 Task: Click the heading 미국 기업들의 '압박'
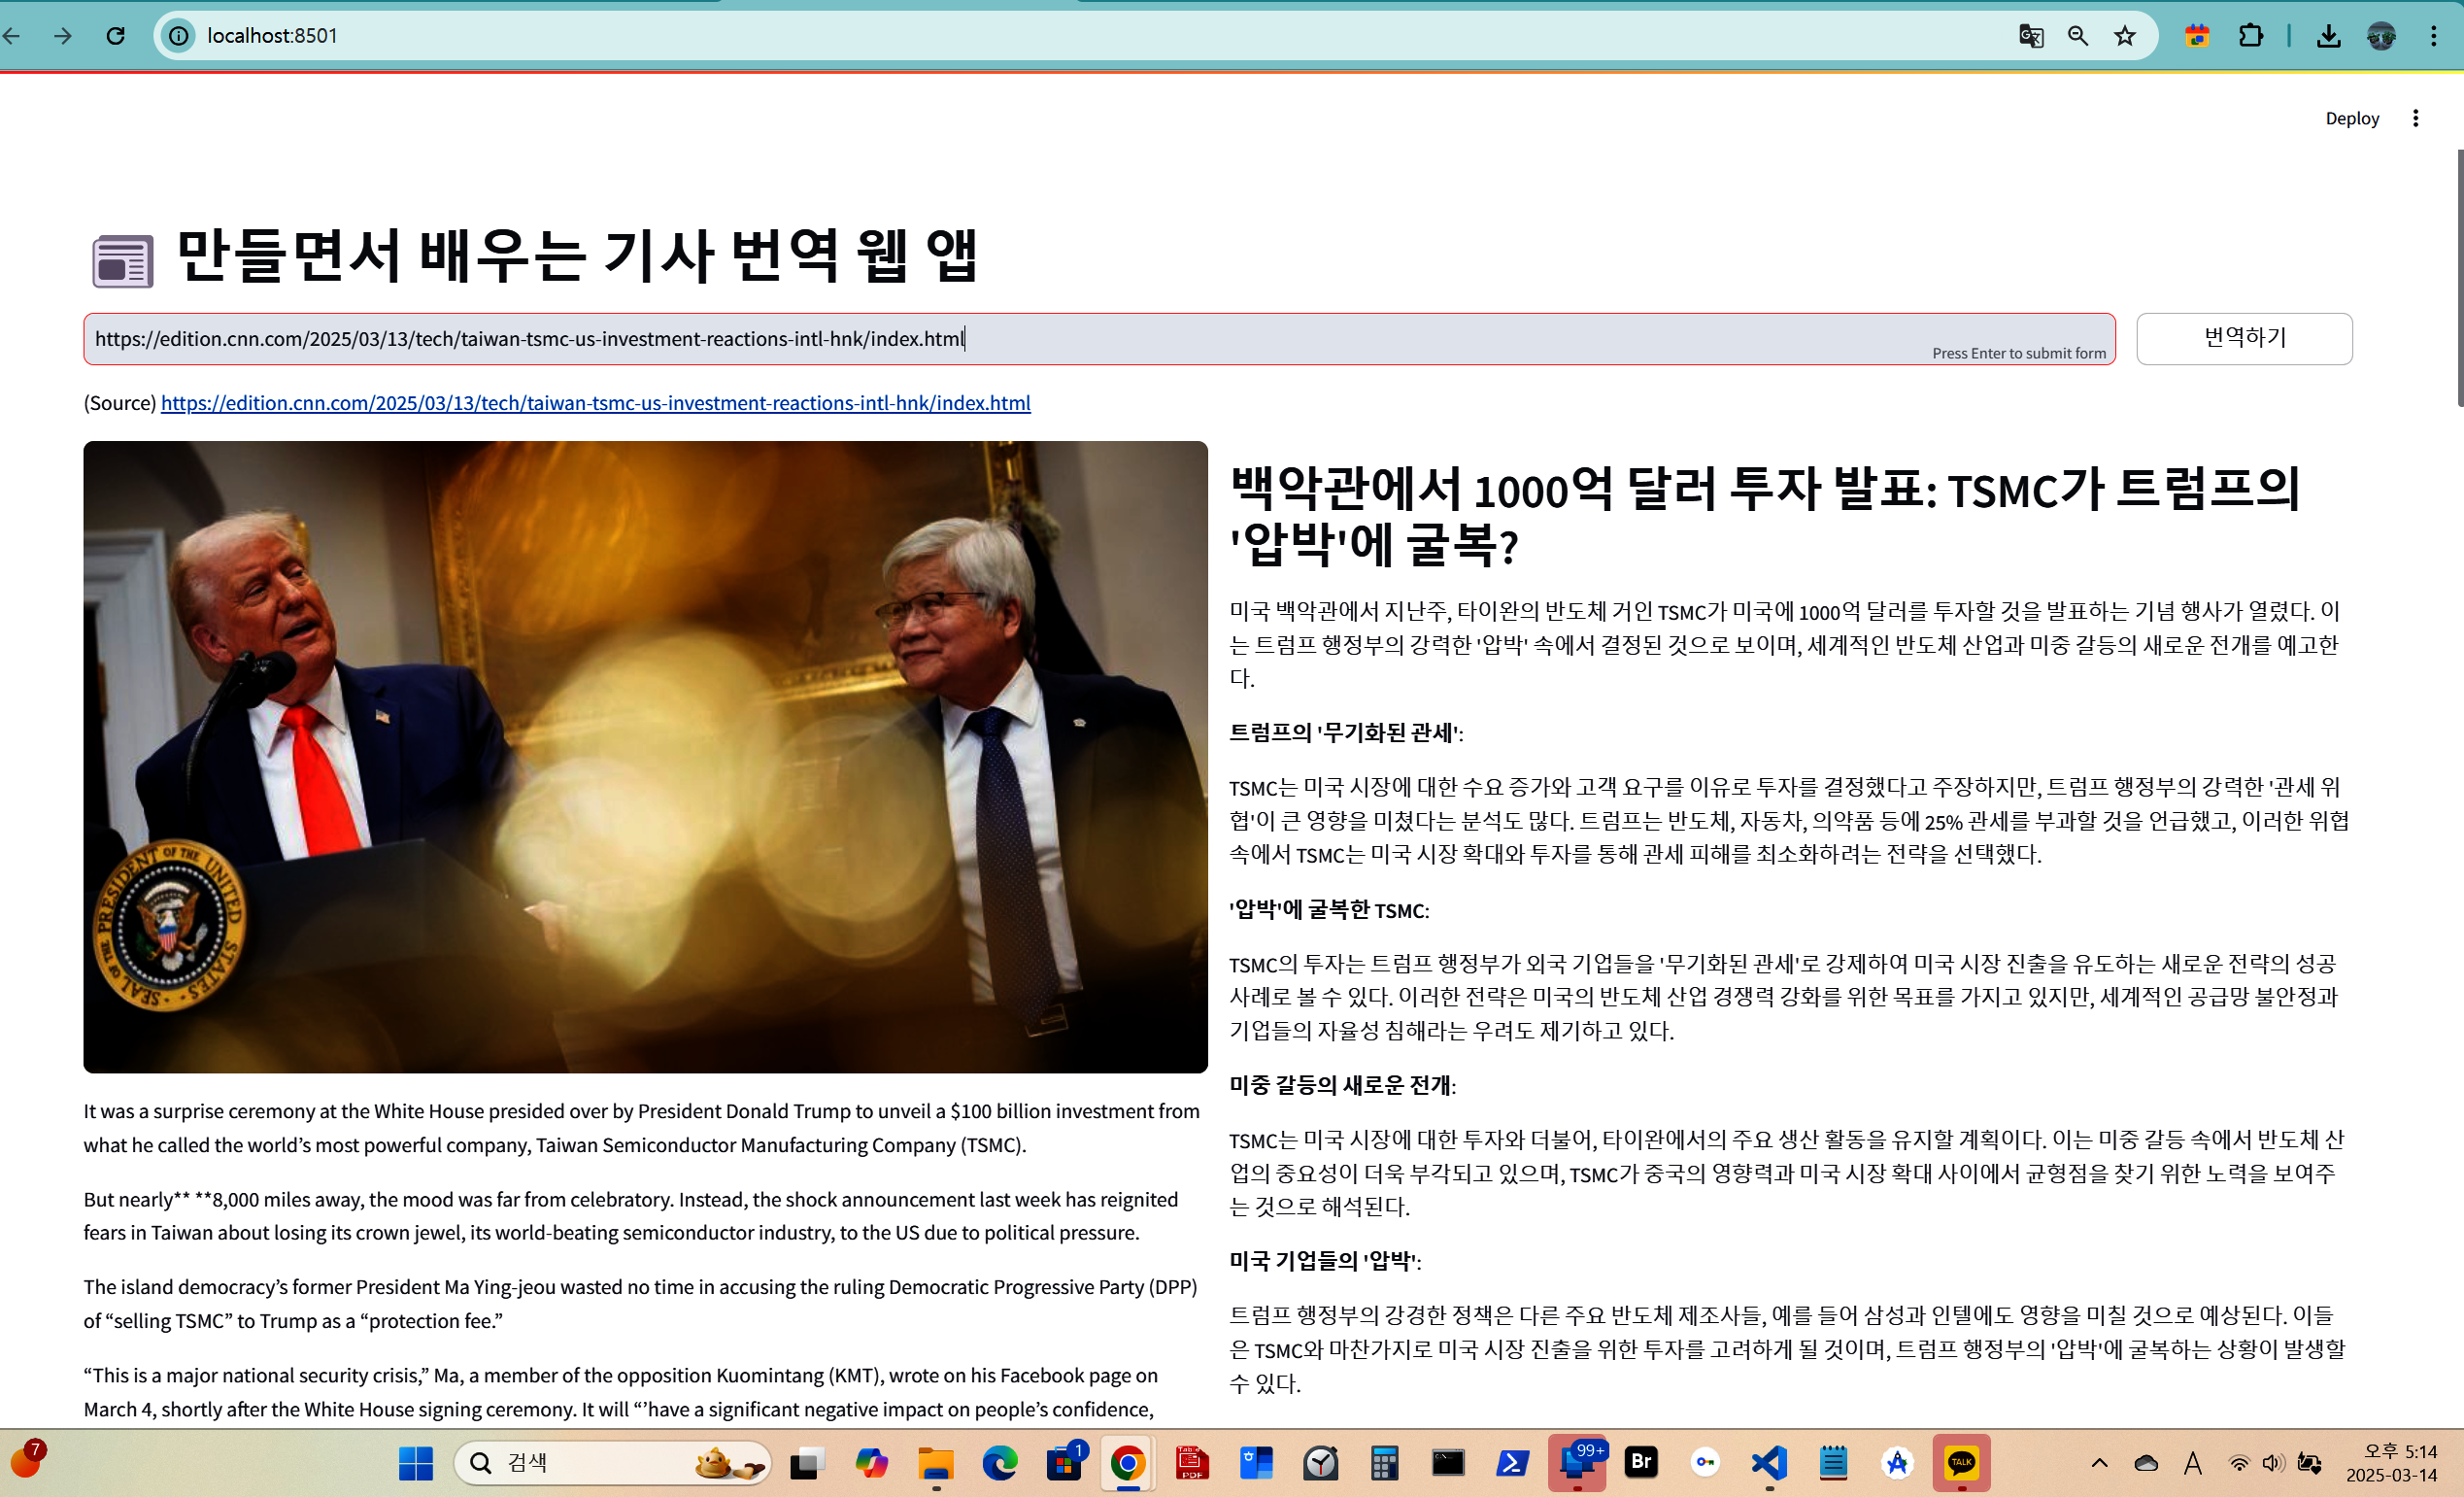[x=1325, y=1261]
